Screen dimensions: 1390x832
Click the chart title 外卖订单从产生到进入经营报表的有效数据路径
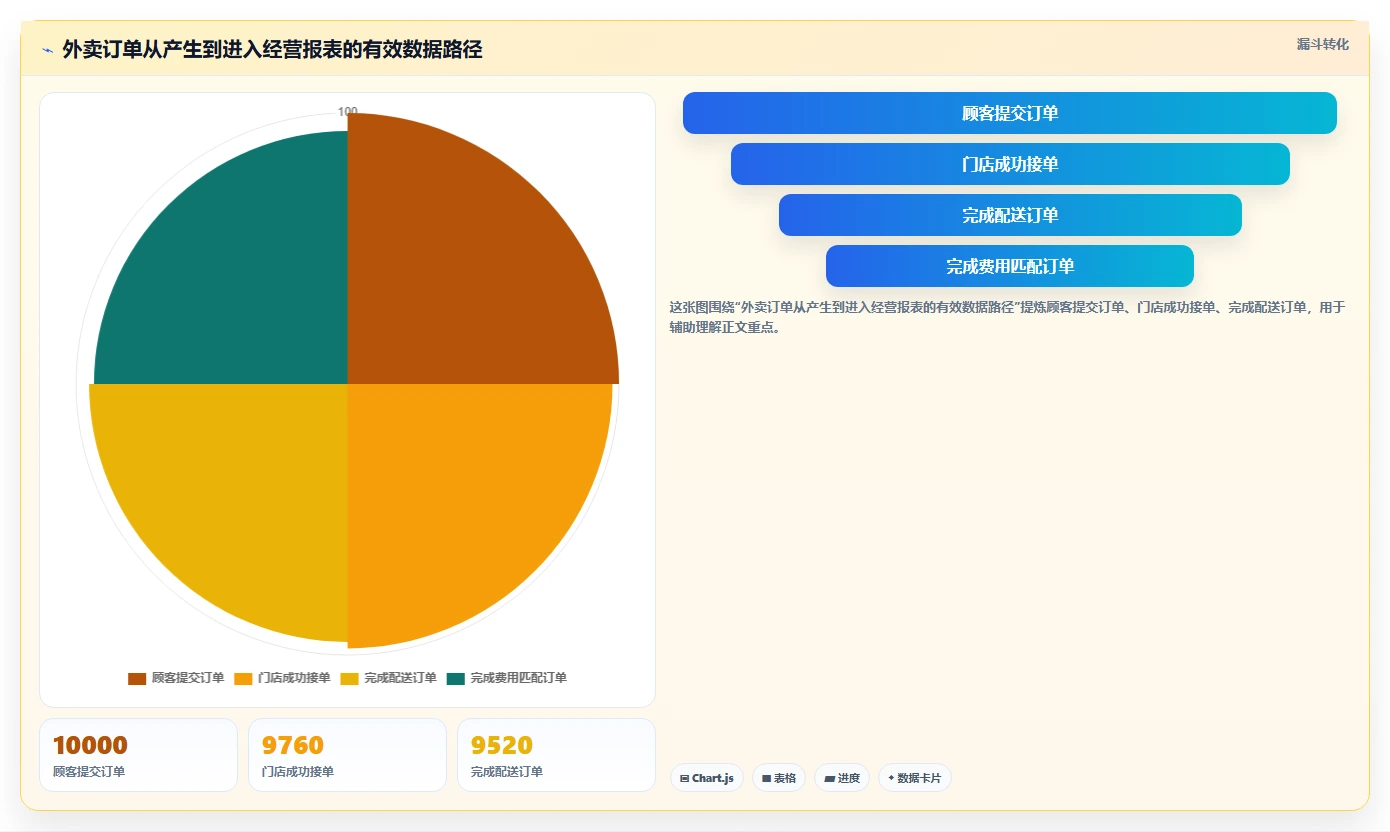272,50
